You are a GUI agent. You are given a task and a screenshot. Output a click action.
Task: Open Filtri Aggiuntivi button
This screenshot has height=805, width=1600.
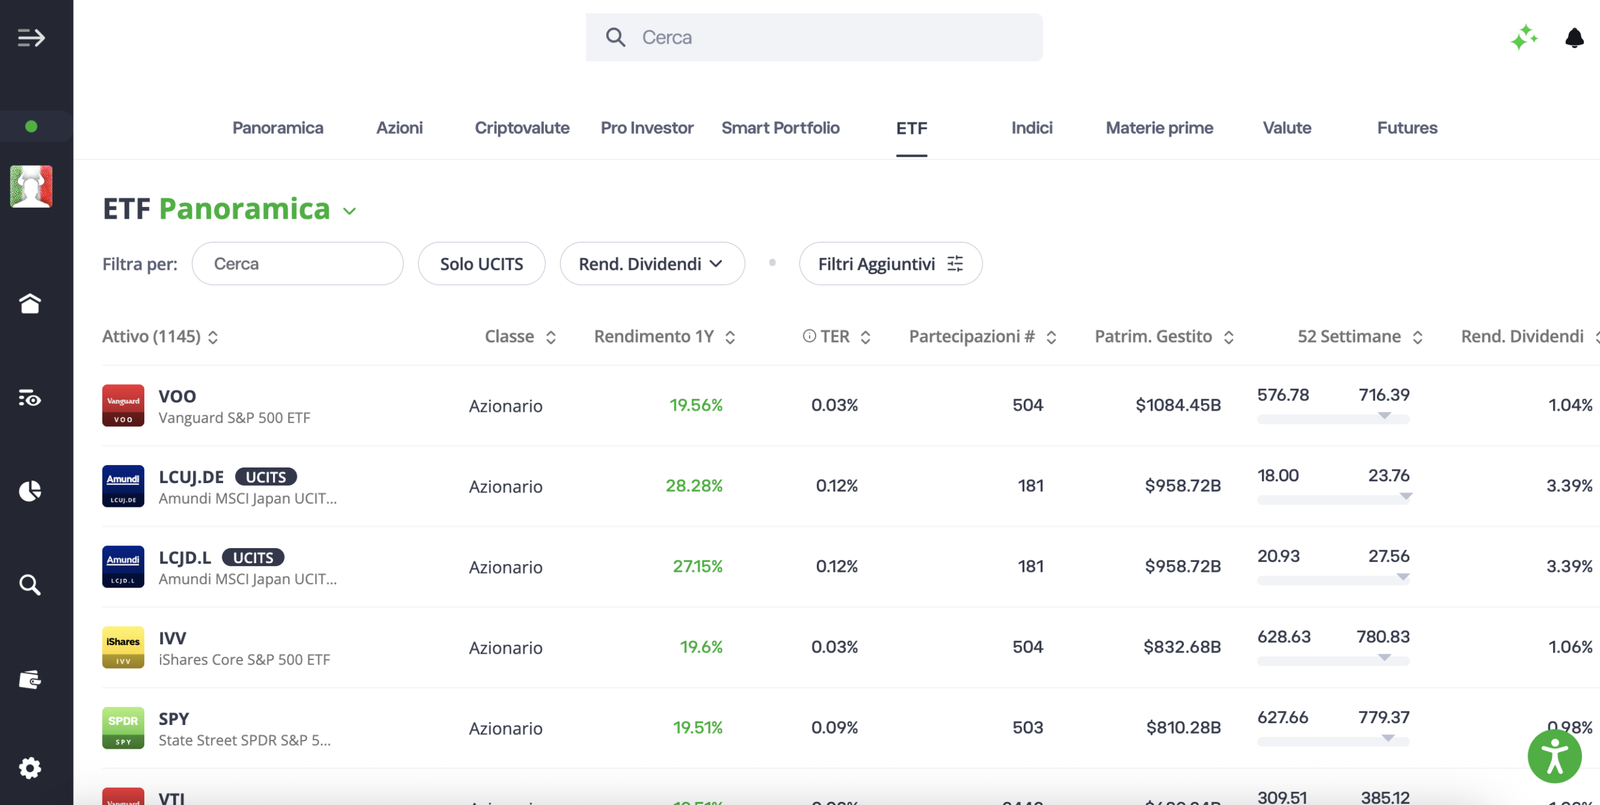coord(890,264)
